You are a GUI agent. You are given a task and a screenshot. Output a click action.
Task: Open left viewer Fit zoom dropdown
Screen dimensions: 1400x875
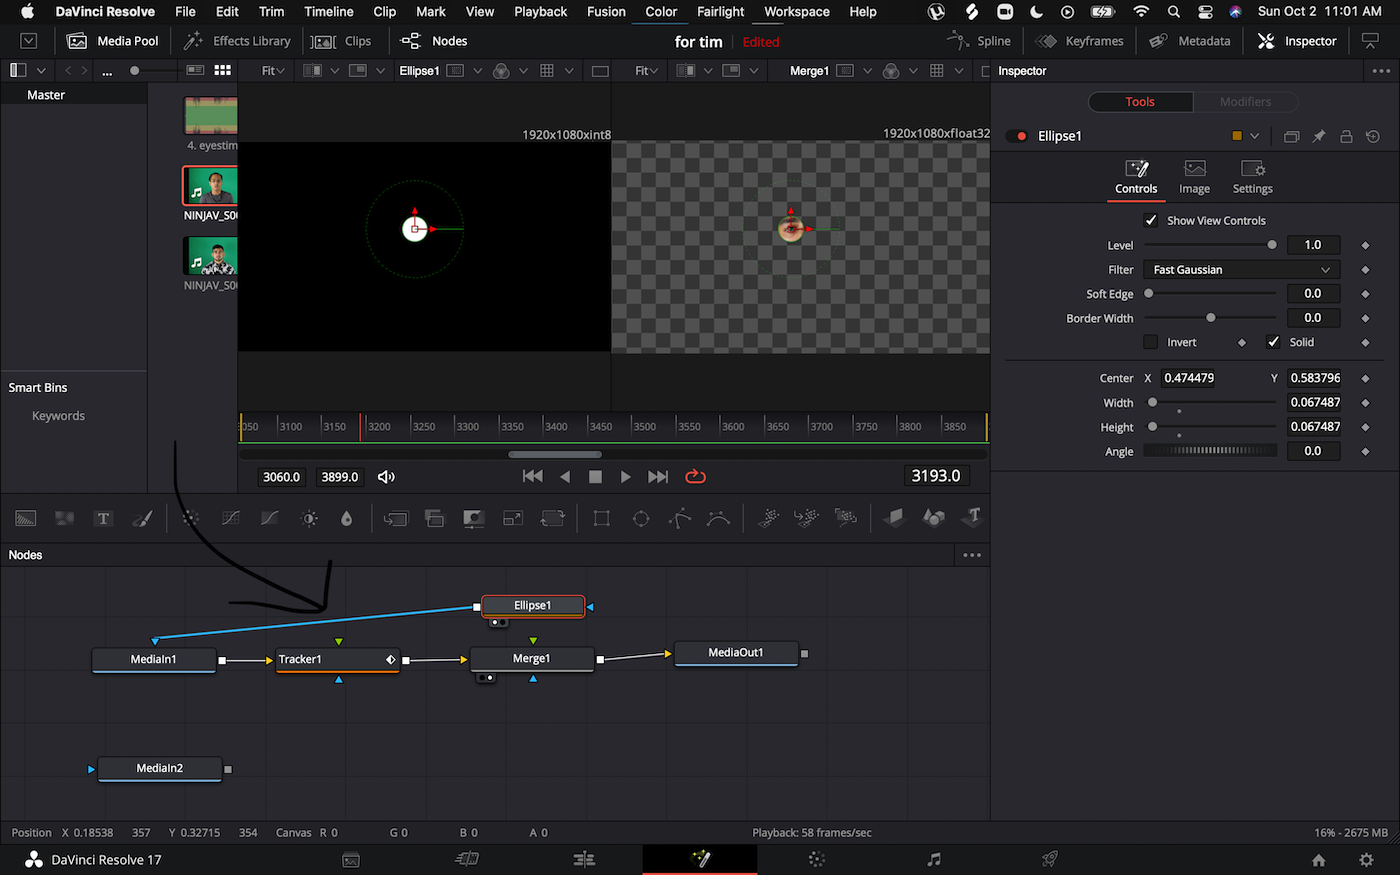click(273, 71)
